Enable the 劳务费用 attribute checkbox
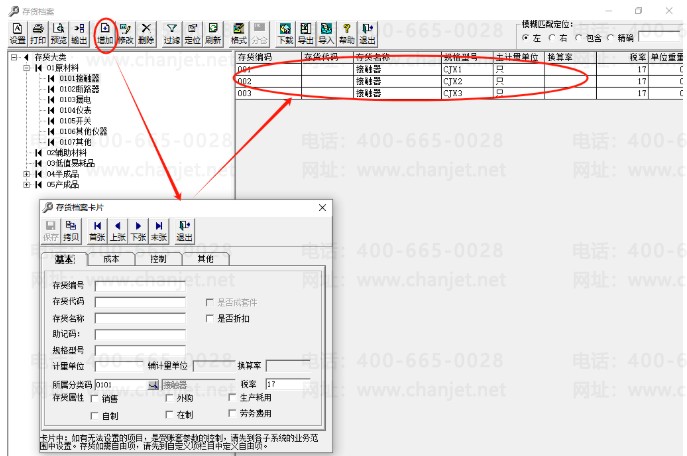 tap(232, 413)
